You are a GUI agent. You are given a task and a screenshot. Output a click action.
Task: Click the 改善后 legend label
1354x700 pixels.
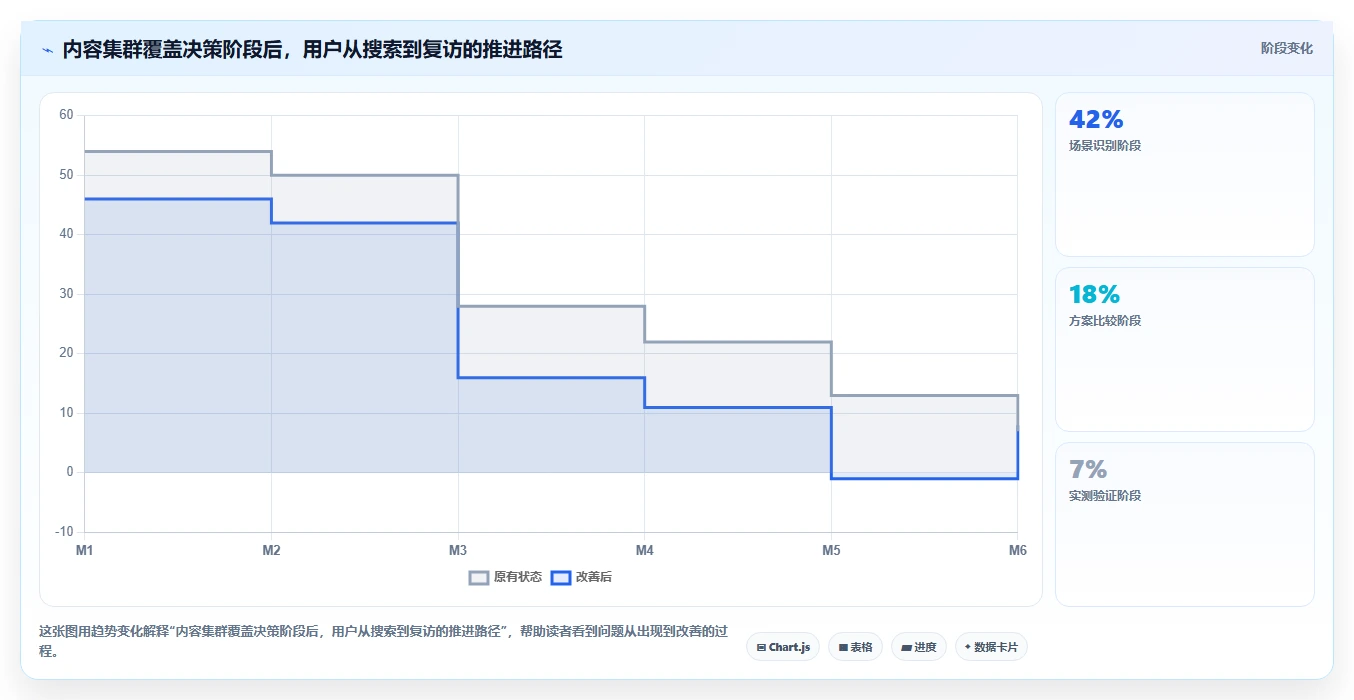[x=594, y=577]
